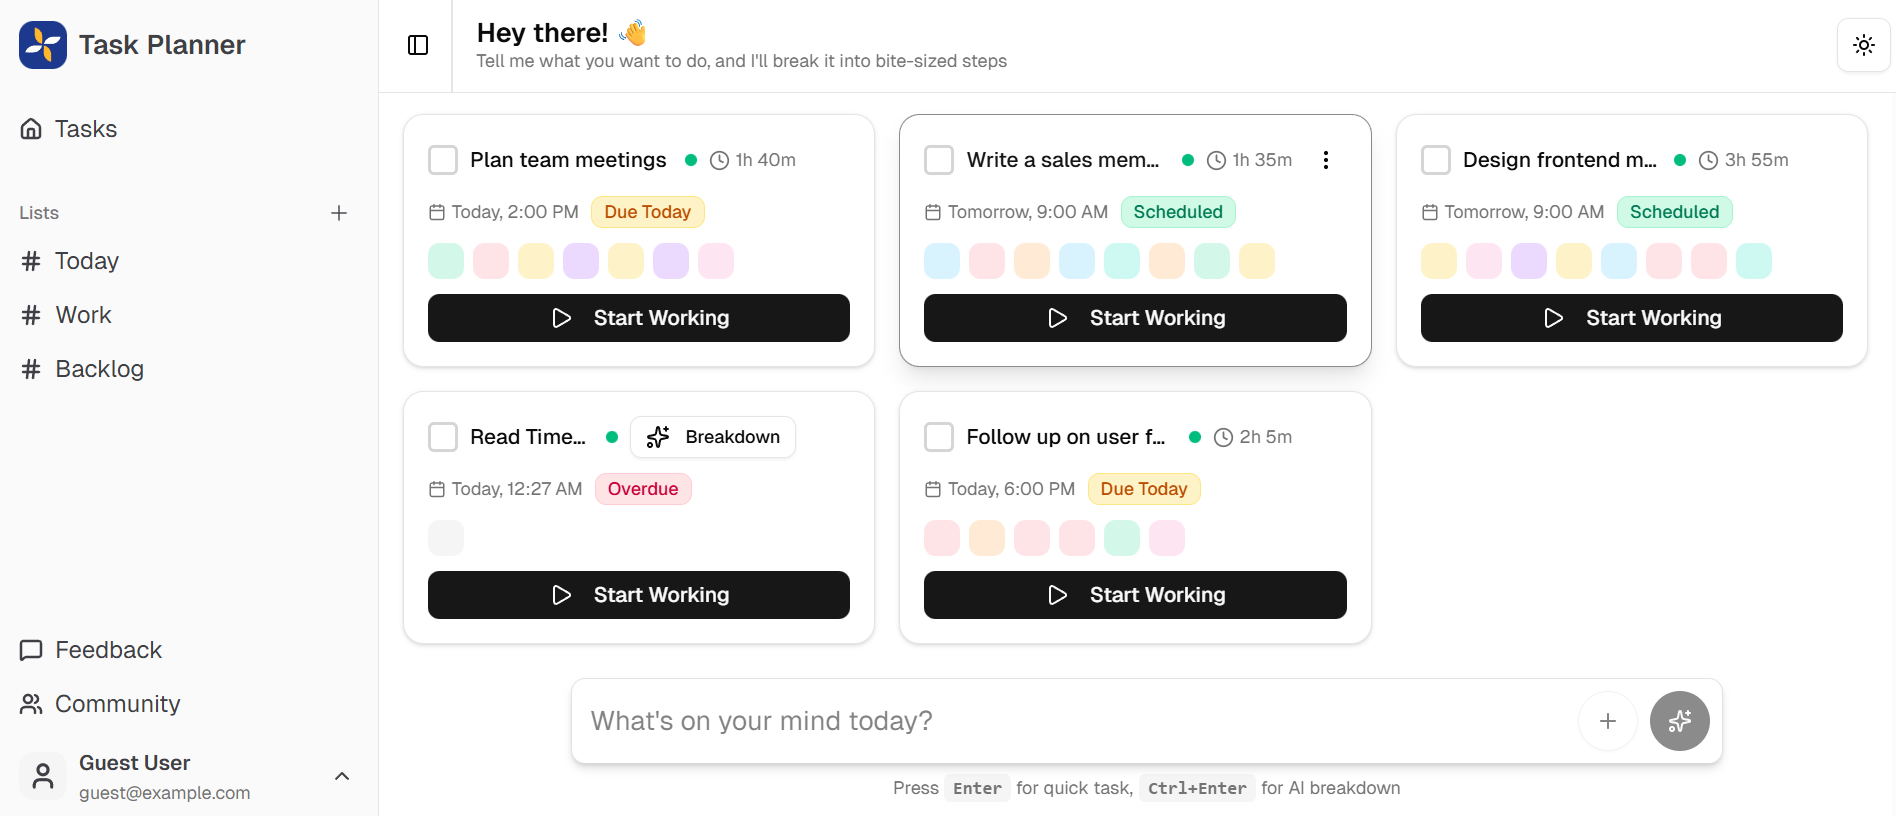Trigger AI breakdown with sparkle icon
The width and height of the screenshot is (1896, 816).
click(x=1679, y=720)
